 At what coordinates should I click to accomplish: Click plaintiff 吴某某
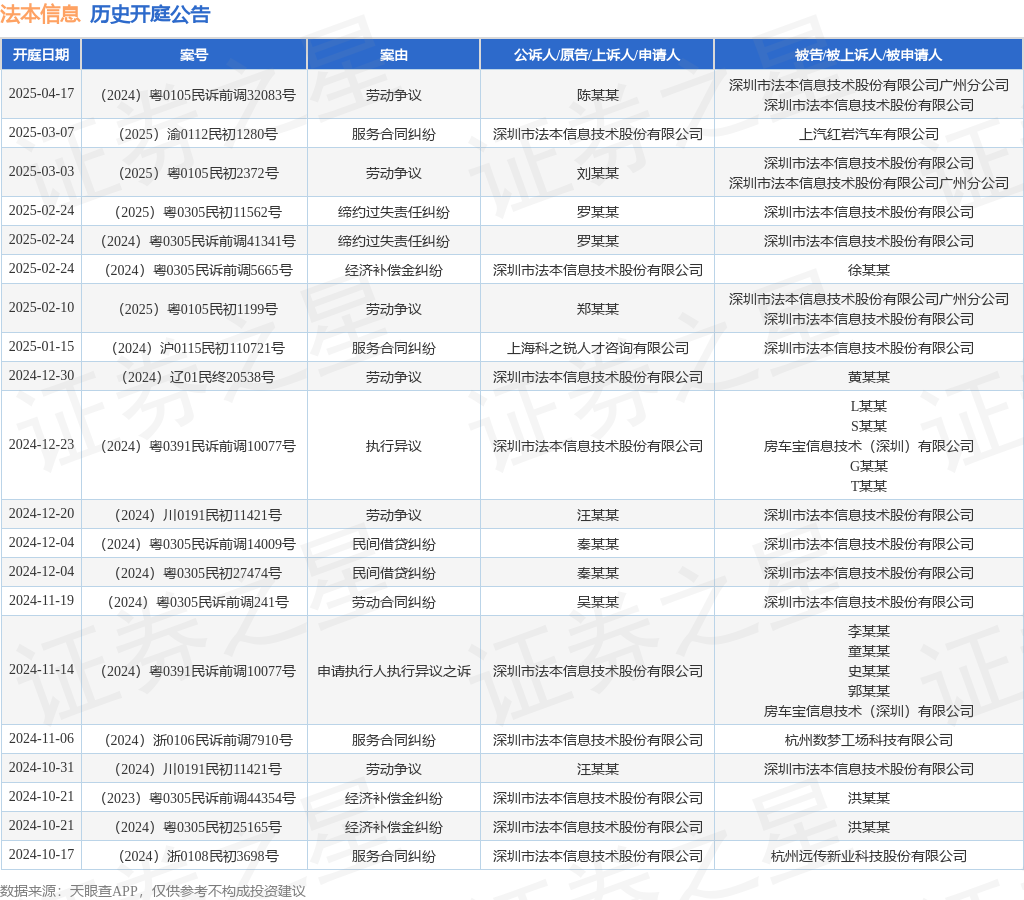click(598, 602)
